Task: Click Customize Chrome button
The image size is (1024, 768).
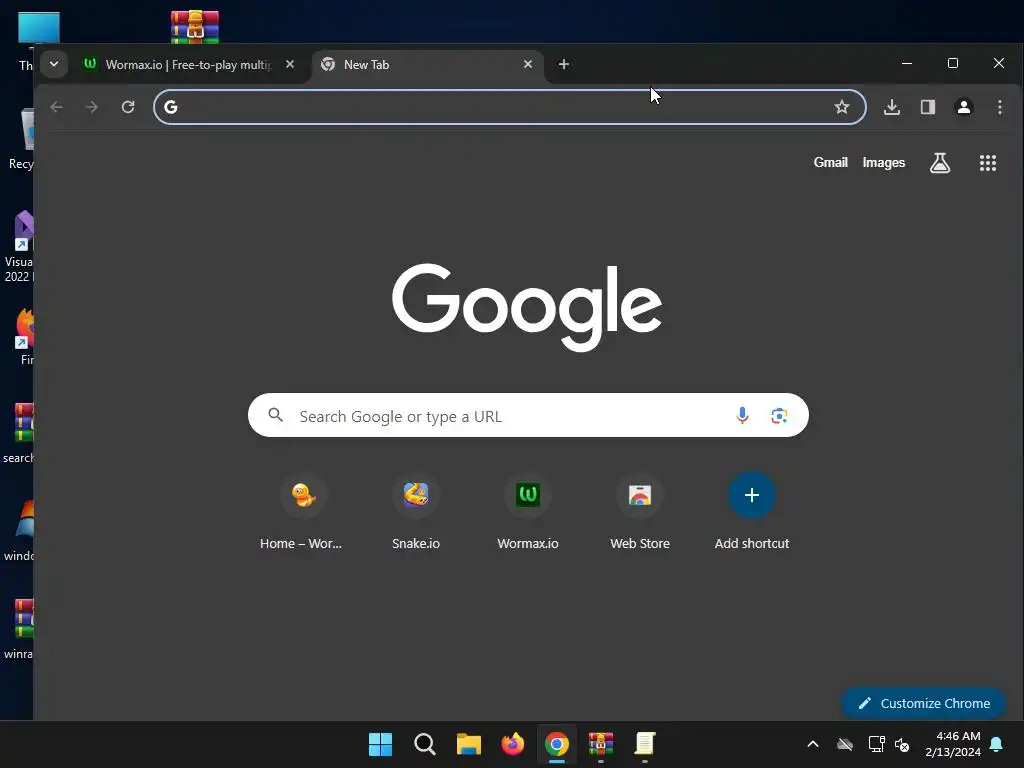Action: pos(923,703)
